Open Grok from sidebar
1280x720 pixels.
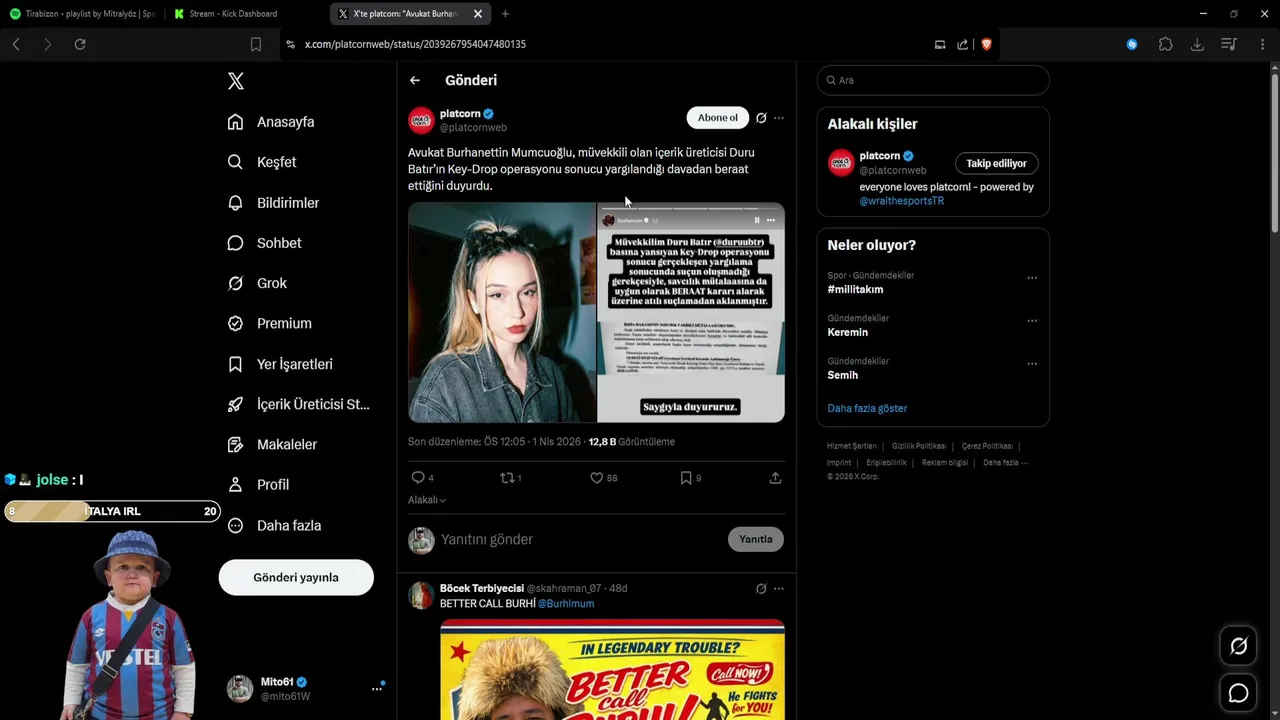click(x=257, y=283)
